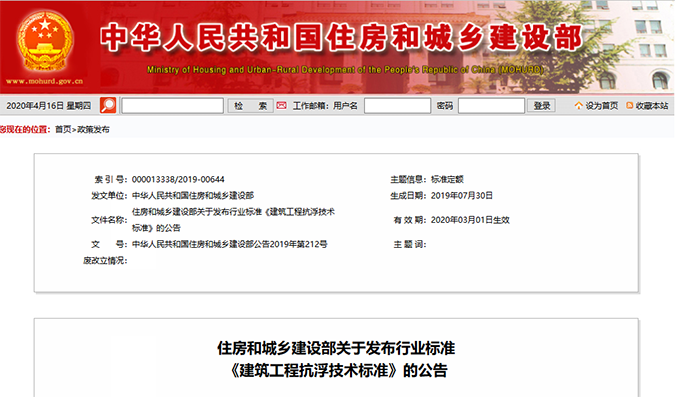Open the 收藏本站 link

pos(652,106)
